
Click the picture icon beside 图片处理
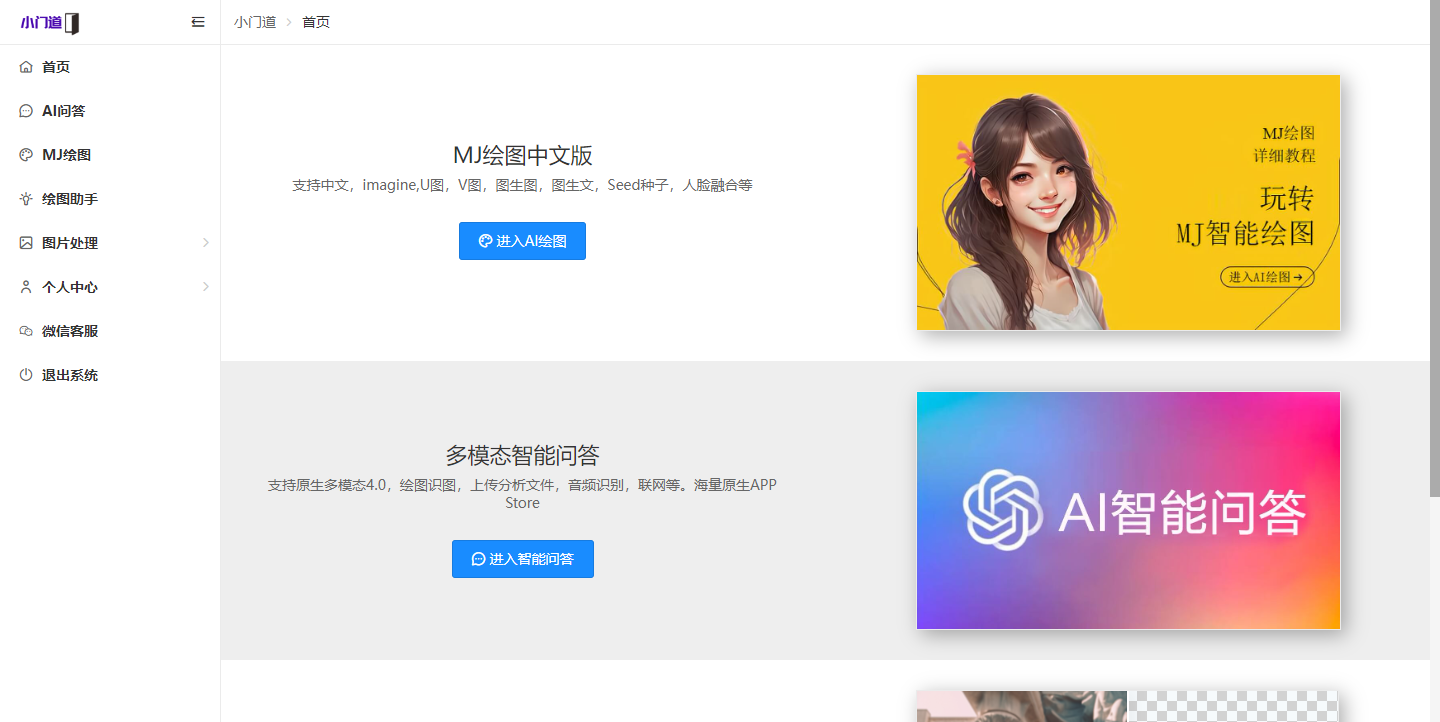pos(26,243)
